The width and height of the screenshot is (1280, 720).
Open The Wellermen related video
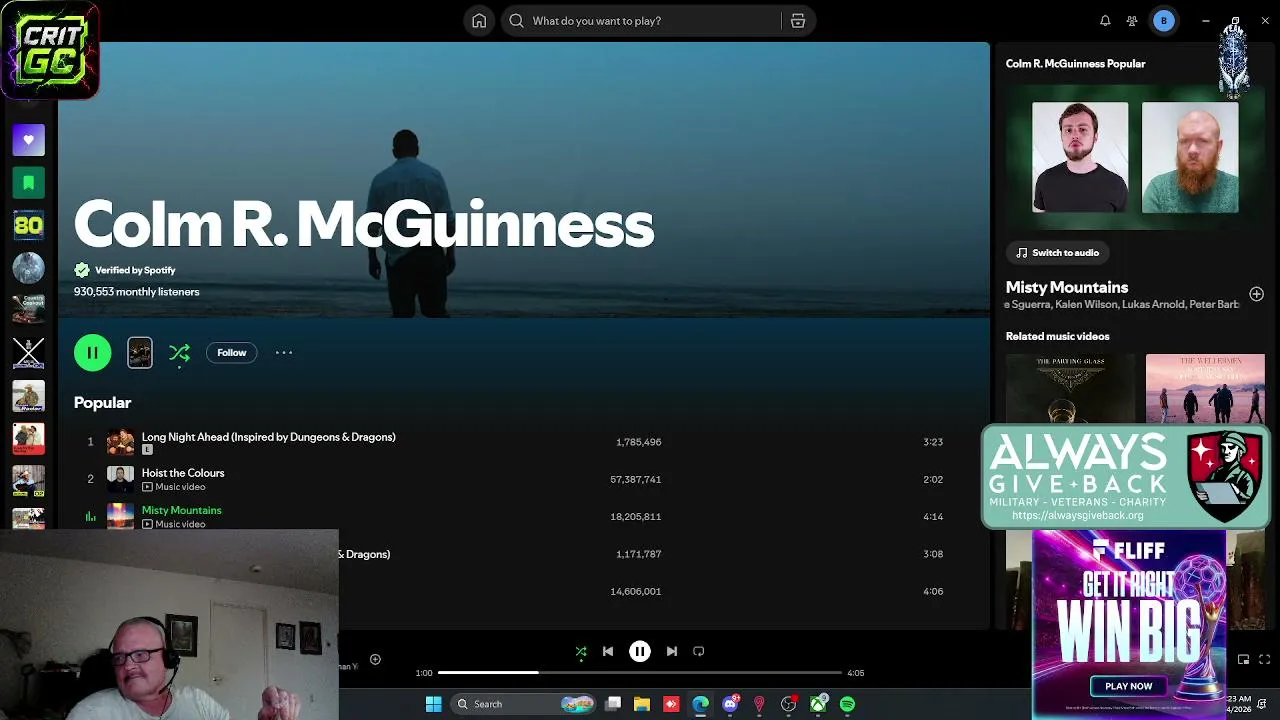click(1205, 389)
